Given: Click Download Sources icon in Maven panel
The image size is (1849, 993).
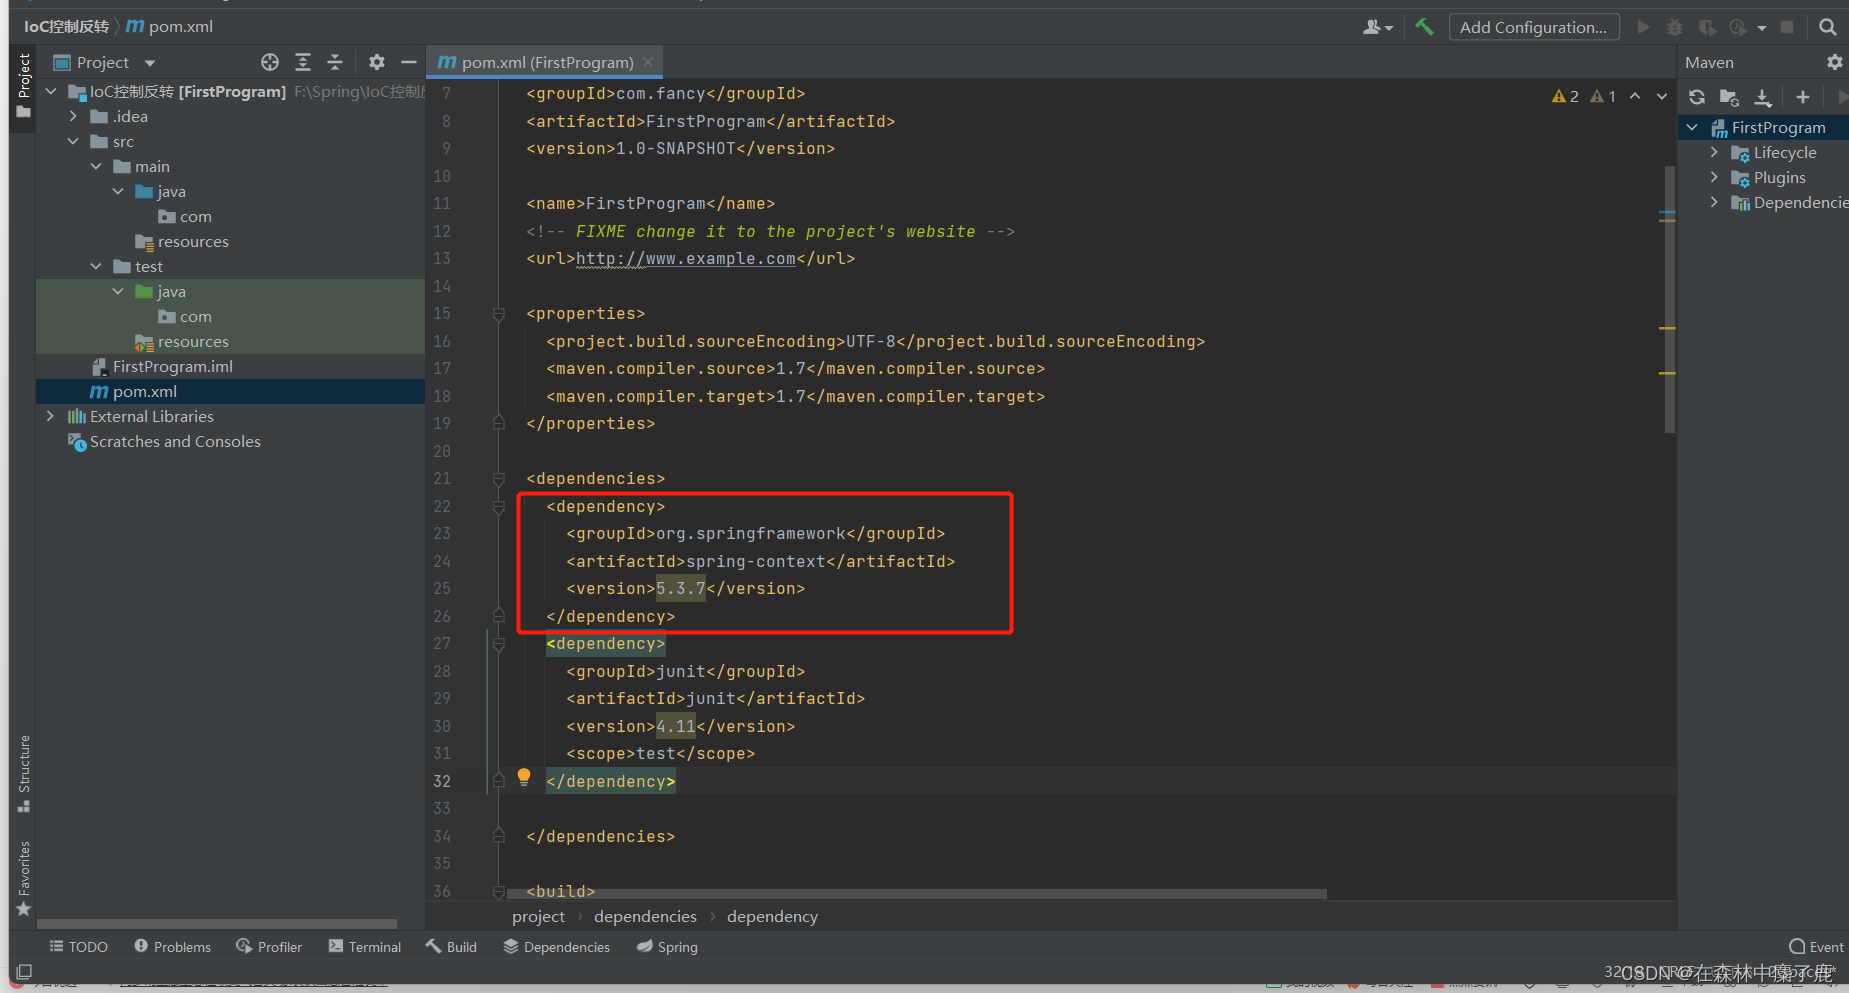Looking at the screenshot, I should pos(1763,97).
